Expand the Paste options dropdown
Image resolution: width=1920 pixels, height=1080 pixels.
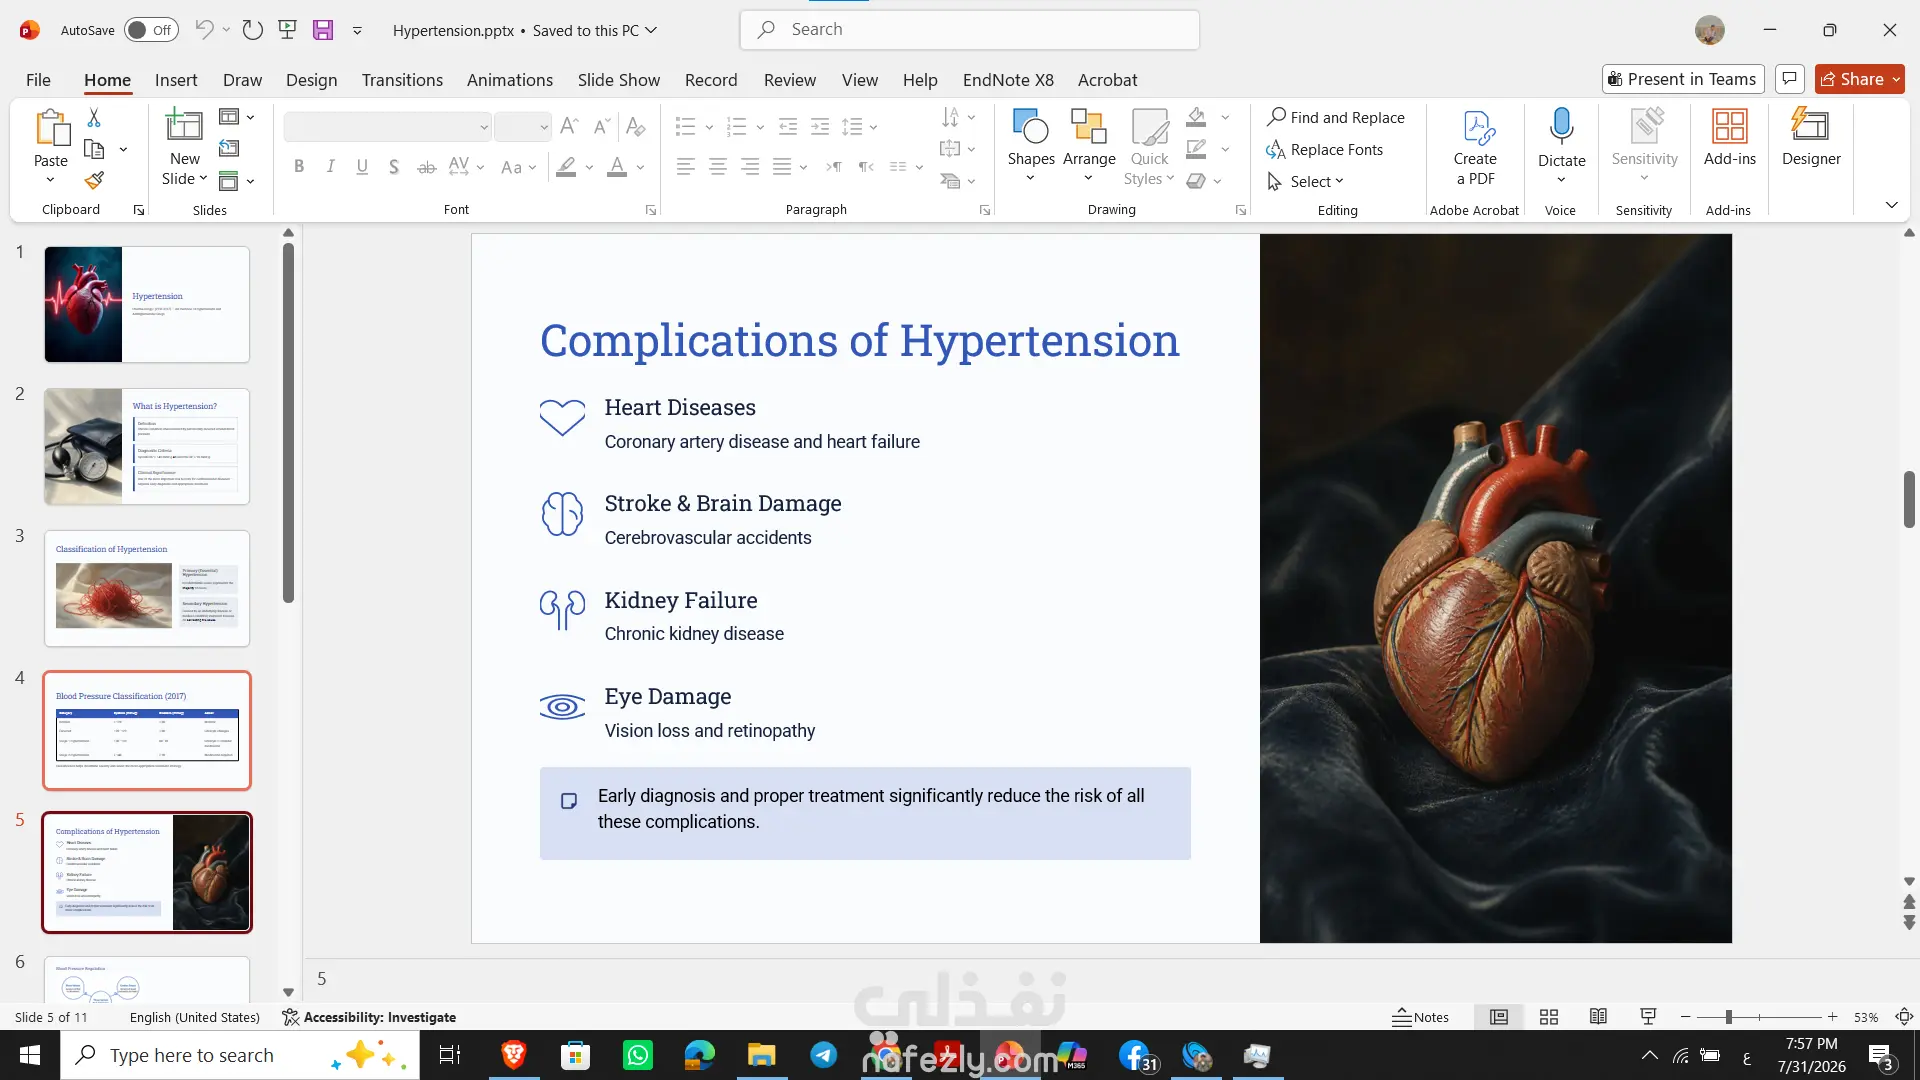(50, 180)
